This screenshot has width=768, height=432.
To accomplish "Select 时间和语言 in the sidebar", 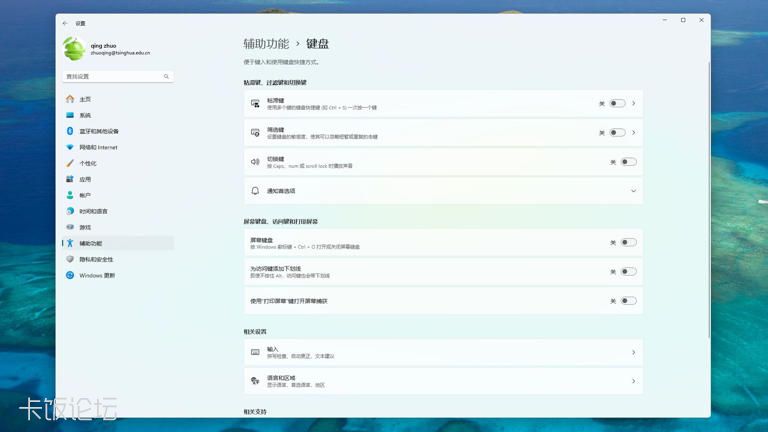I will [x=94, y=211].
